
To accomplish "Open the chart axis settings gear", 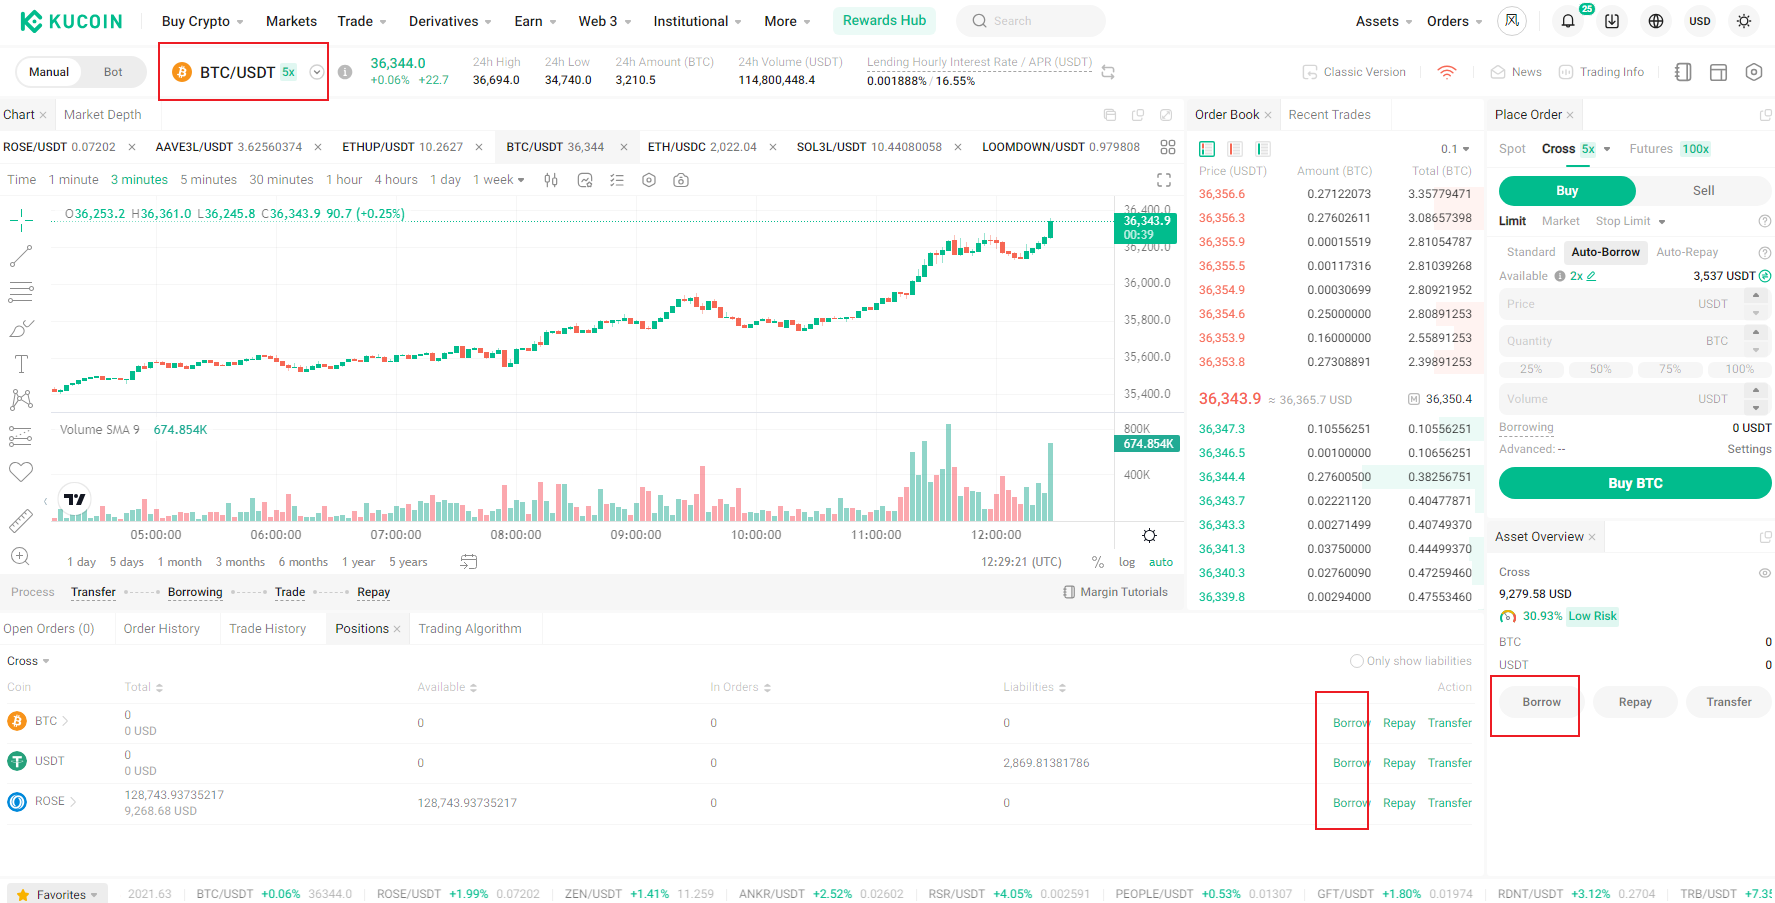I will click(x=1150, y=535).
